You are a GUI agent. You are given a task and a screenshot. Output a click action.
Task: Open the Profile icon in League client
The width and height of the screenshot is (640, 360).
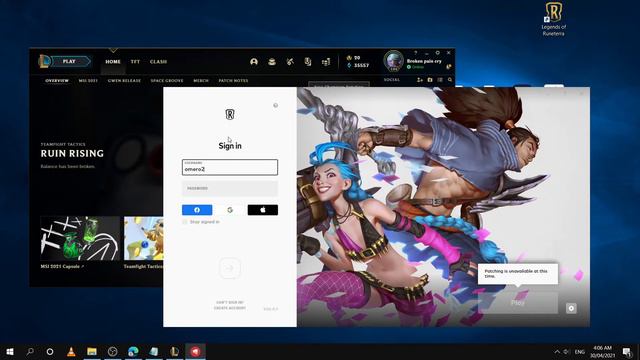[254, 62]
